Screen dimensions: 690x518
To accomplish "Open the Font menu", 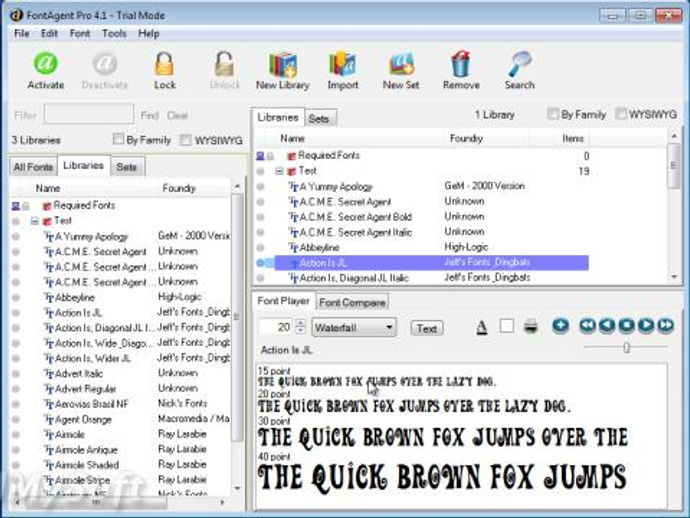I will tap(80, 33).
